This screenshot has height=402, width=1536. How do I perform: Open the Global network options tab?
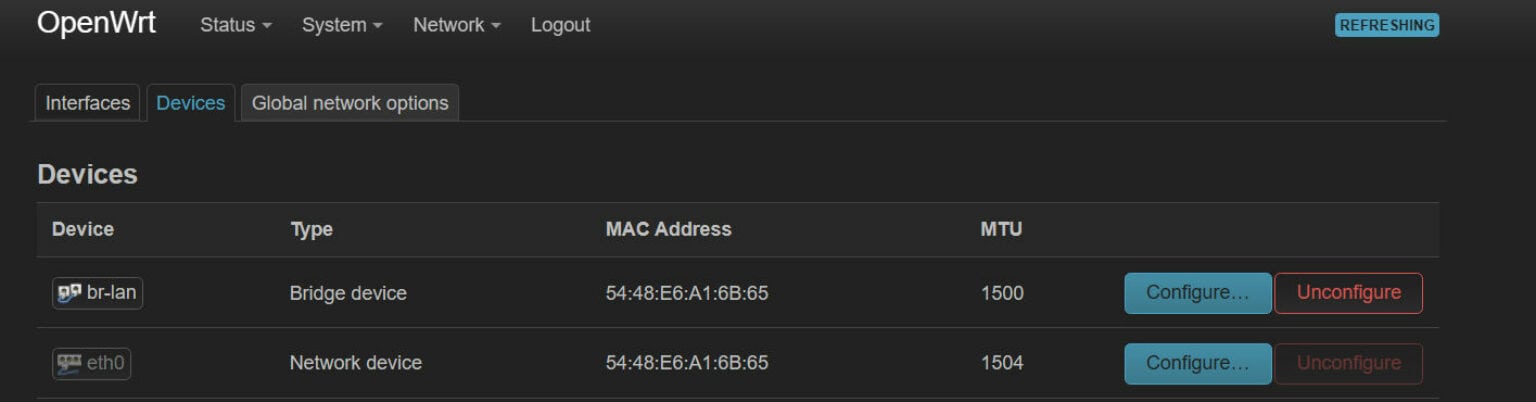point(350,103)
